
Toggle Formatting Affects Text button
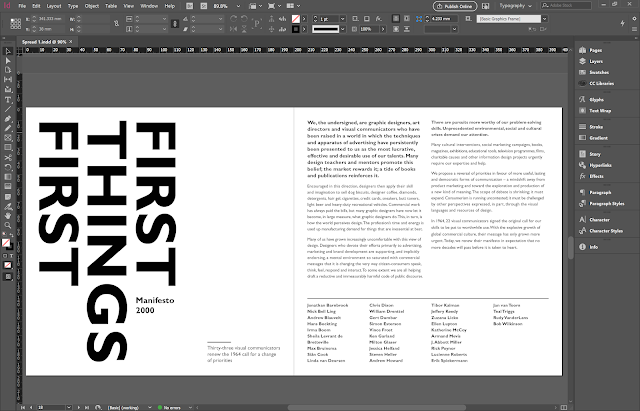pos(11,256)
